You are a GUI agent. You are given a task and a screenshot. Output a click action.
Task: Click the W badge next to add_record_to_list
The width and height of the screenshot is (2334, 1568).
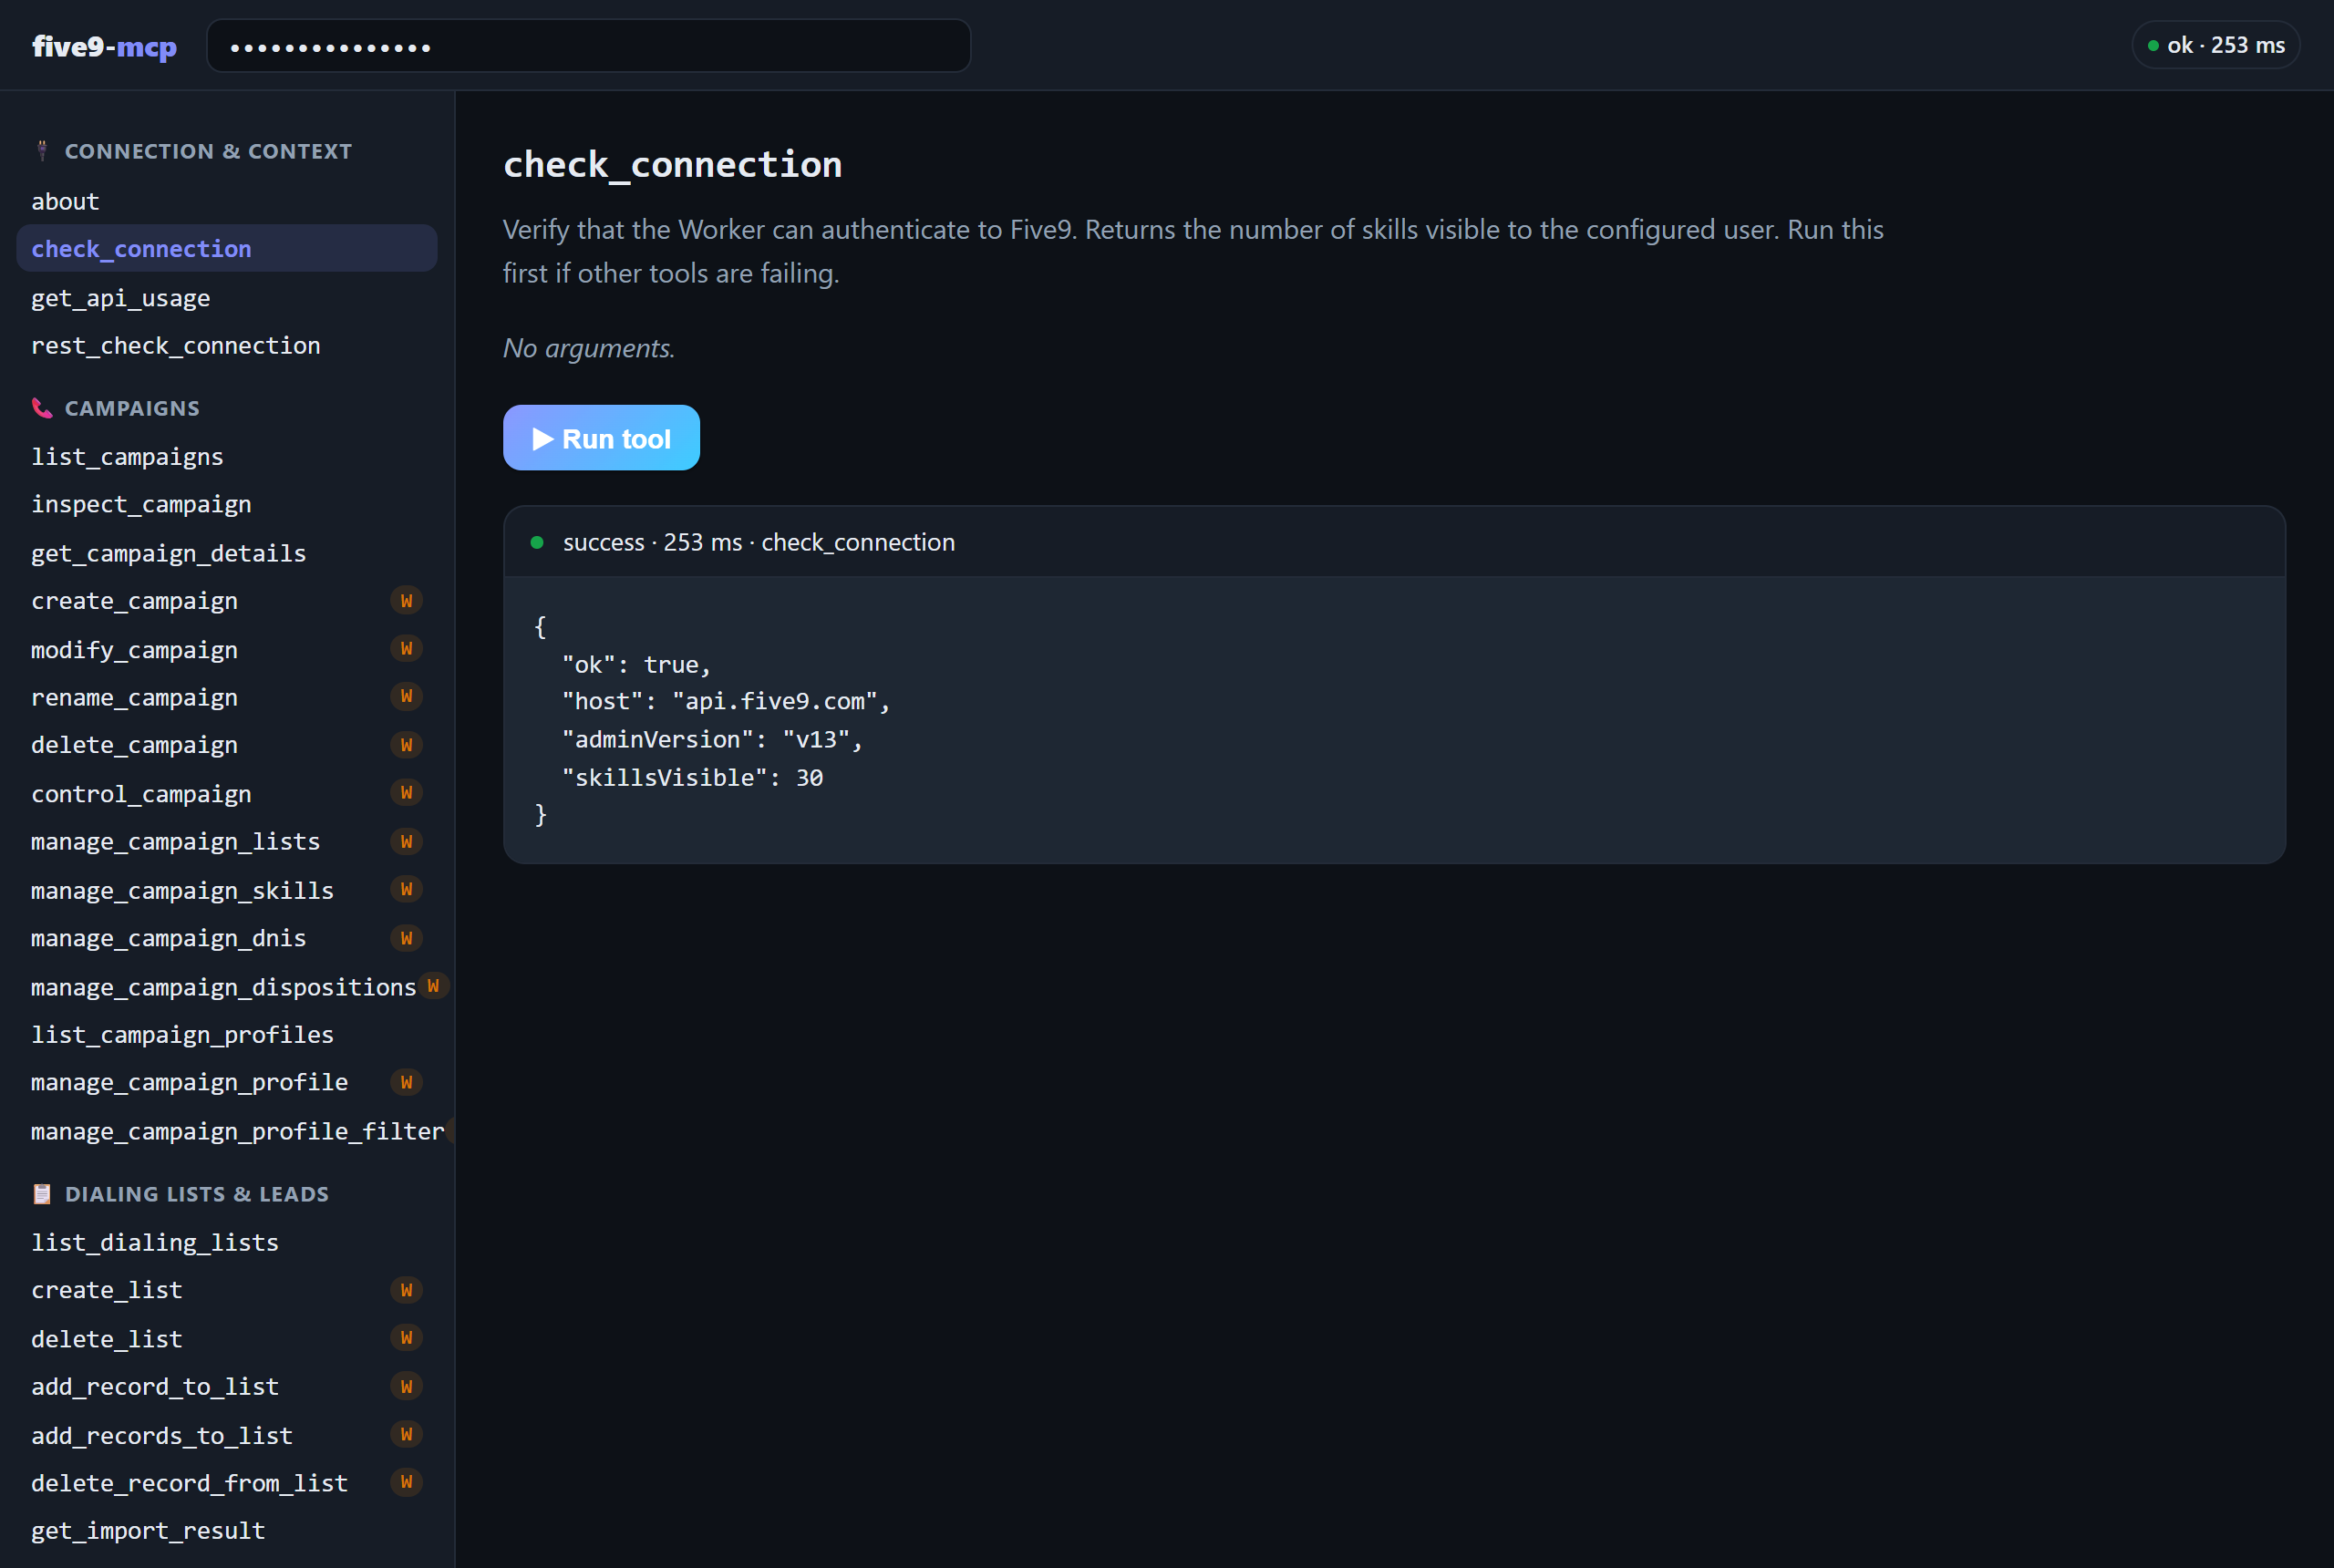406,1386
